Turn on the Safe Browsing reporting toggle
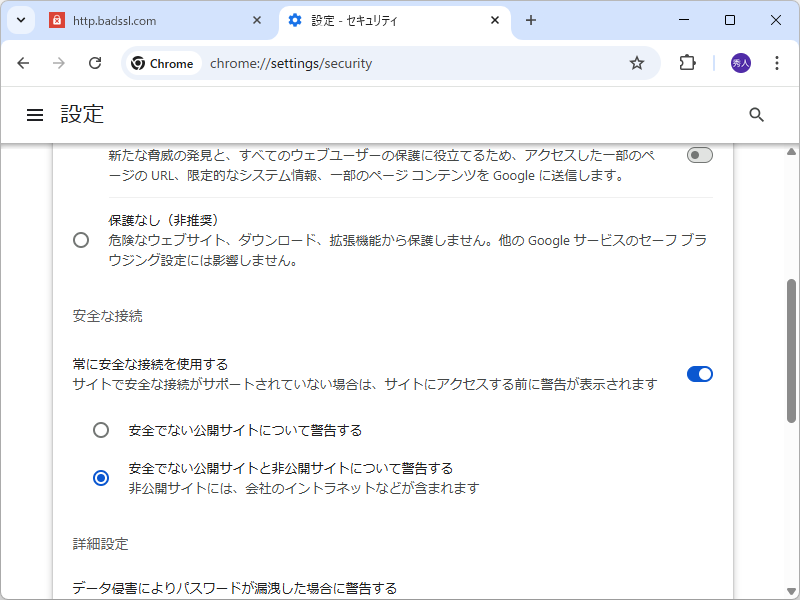The image size is (800, 600). (x=699, y=154)
